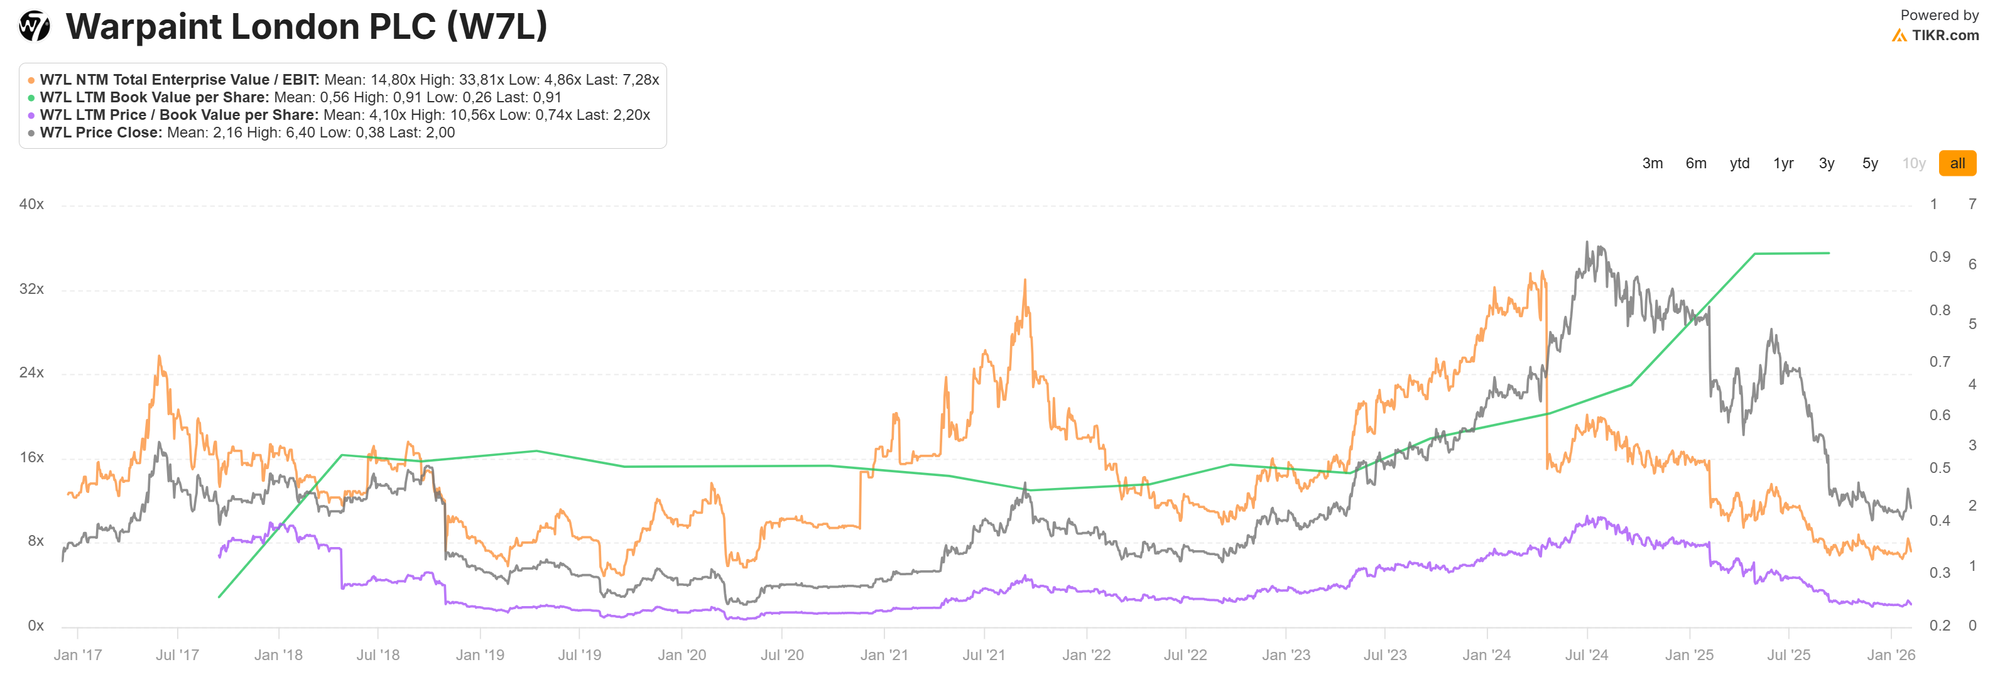The width and height of the screenshot is (2000, 682).
Task: Click the Jan '21 x-axis label
Action: (884, 656)
